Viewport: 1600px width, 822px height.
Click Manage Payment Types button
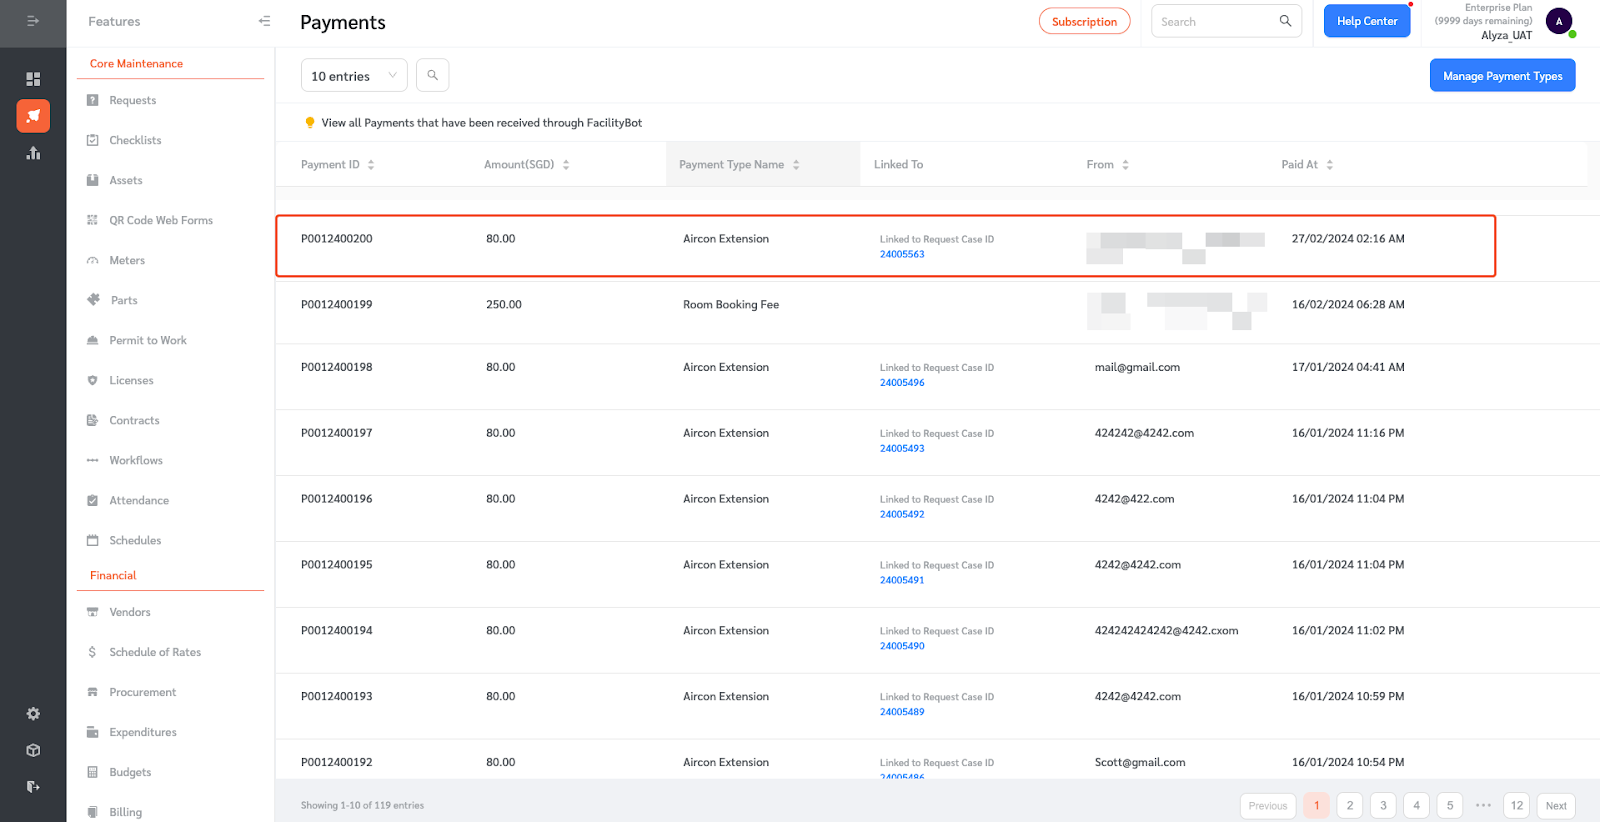pos(1502,75)
